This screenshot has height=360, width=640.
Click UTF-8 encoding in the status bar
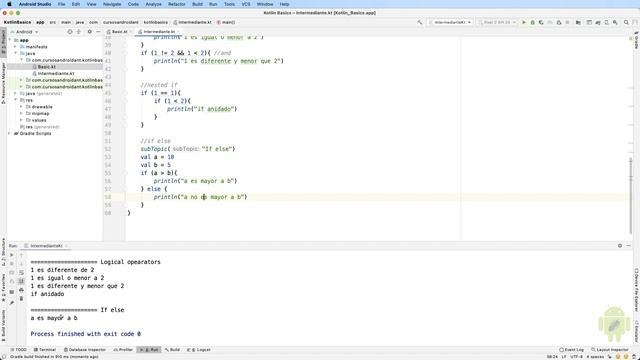click(x=576, y=357)
